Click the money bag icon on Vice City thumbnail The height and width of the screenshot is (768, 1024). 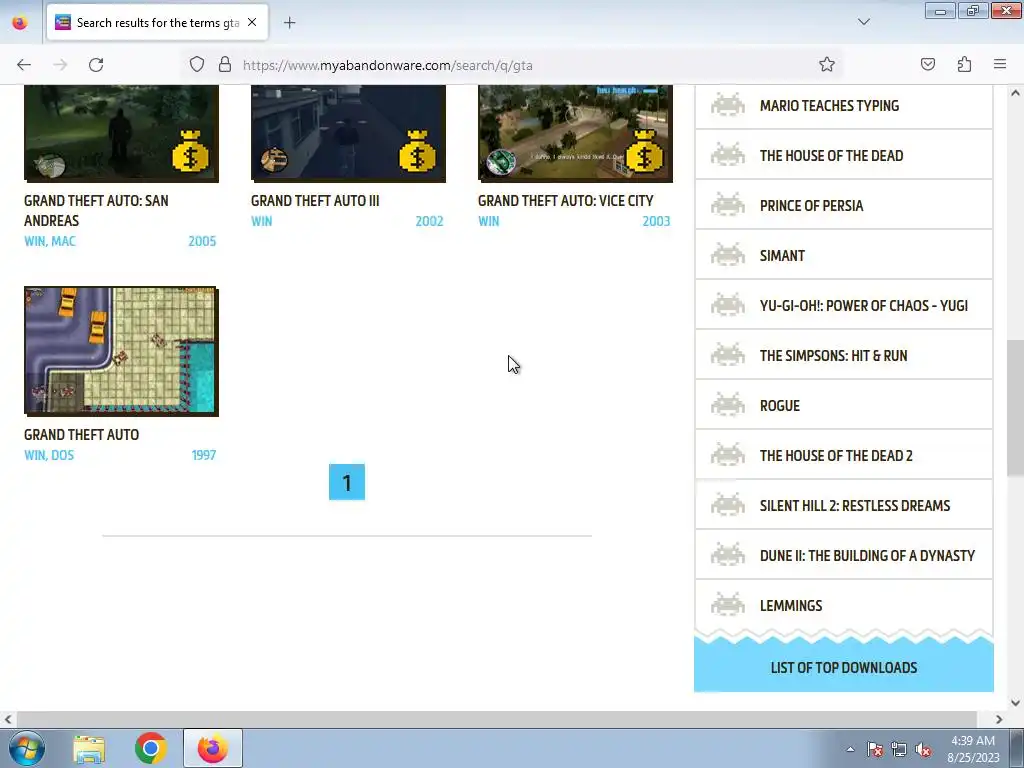point(644,152)
